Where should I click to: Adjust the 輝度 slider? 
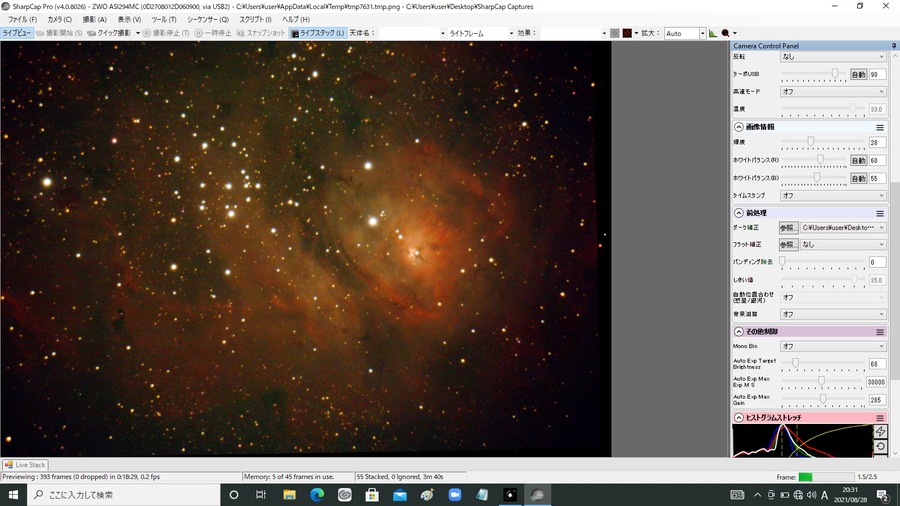pyautogui.click(x=822, y=142)
